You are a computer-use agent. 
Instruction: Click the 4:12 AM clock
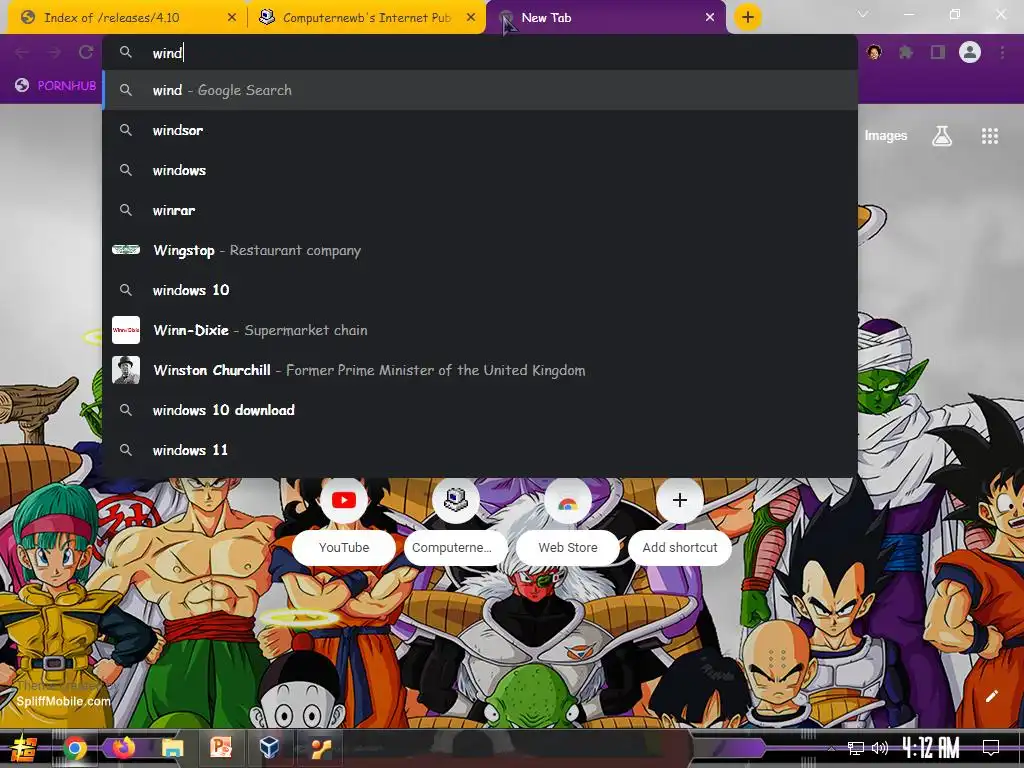tap(931, 747)
